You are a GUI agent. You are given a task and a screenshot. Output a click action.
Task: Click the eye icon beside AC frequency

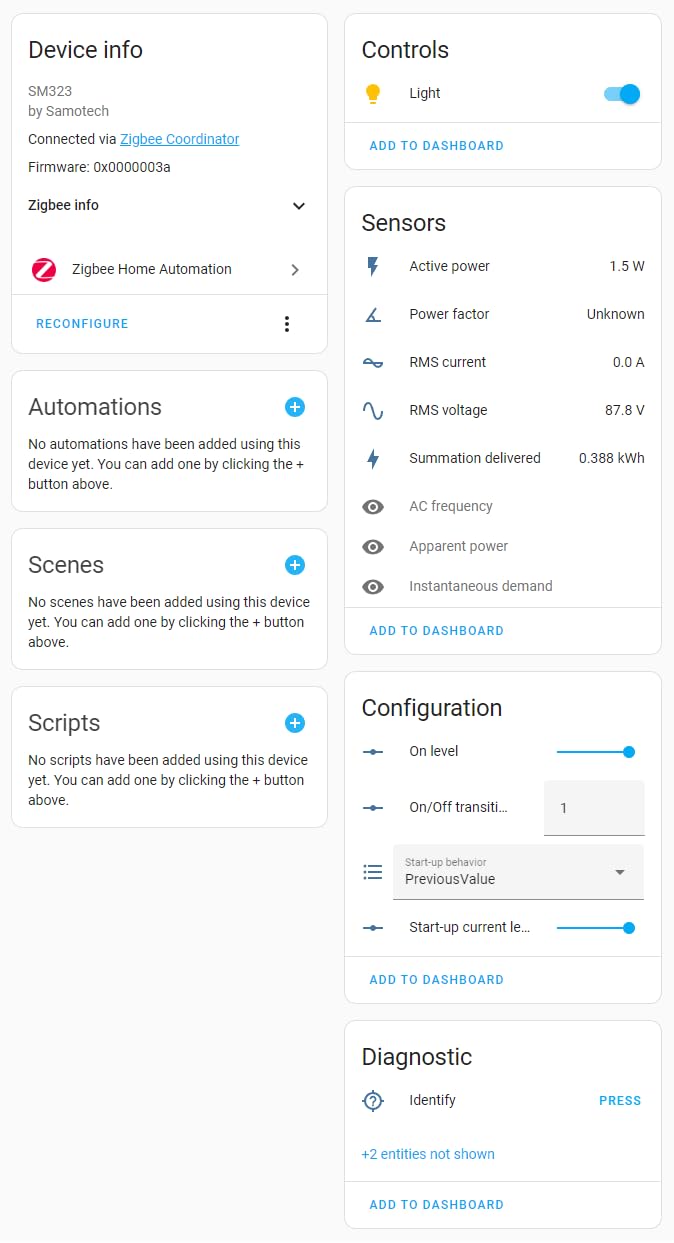373,507
